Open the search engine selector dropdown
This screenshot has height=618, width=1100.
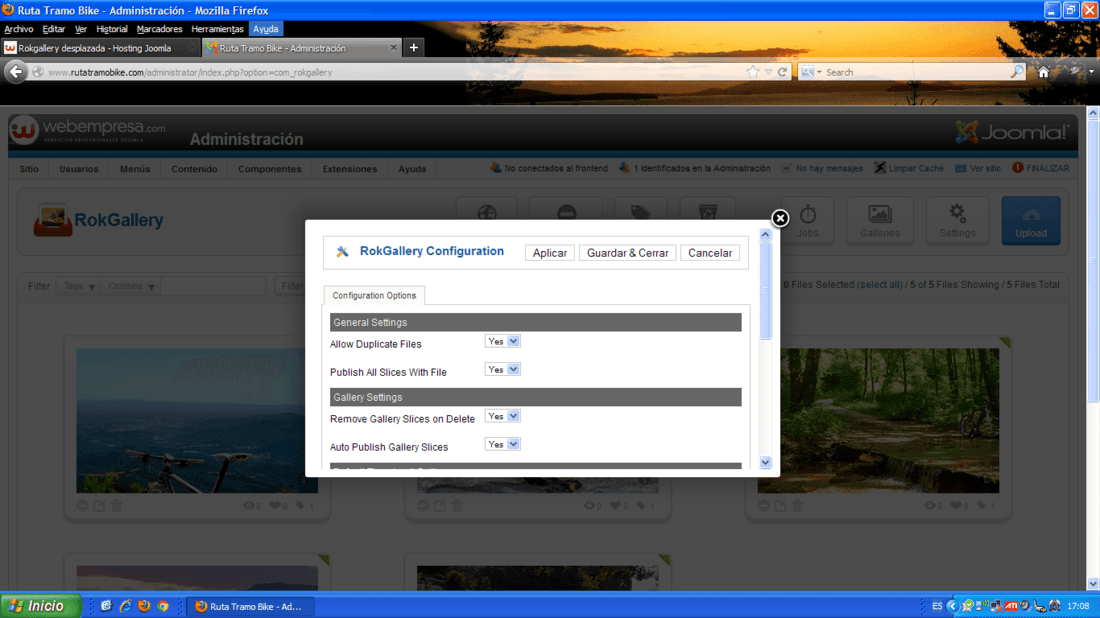812,72
